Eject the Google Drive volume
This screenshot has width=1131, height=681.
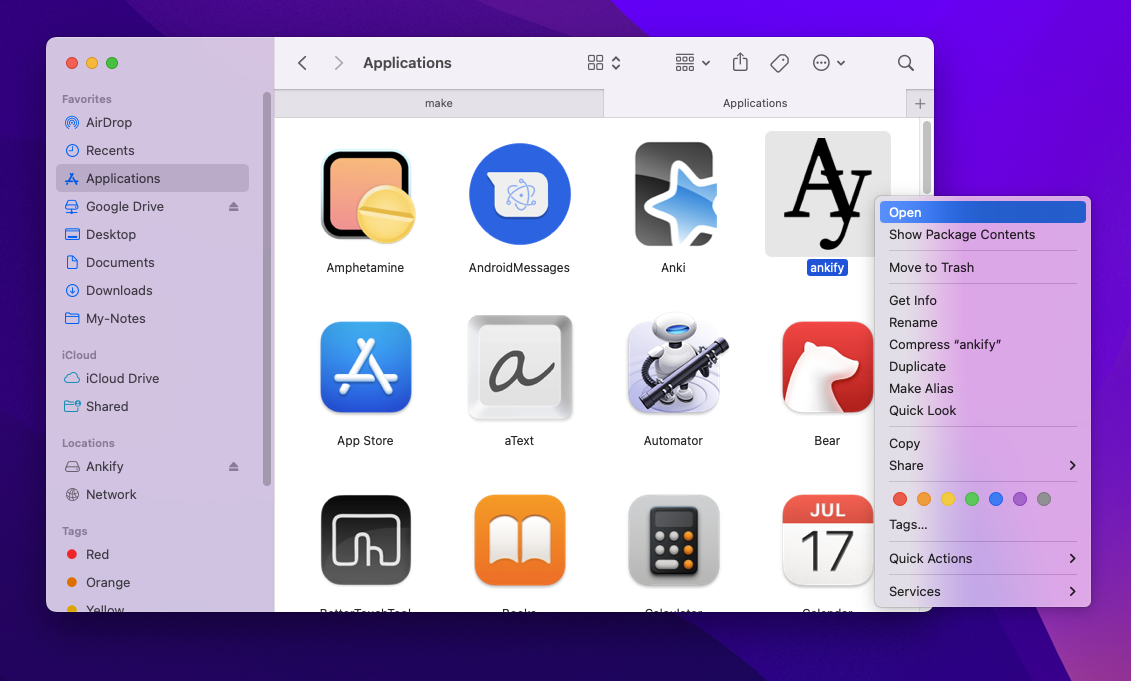click(x=234, y=206)
